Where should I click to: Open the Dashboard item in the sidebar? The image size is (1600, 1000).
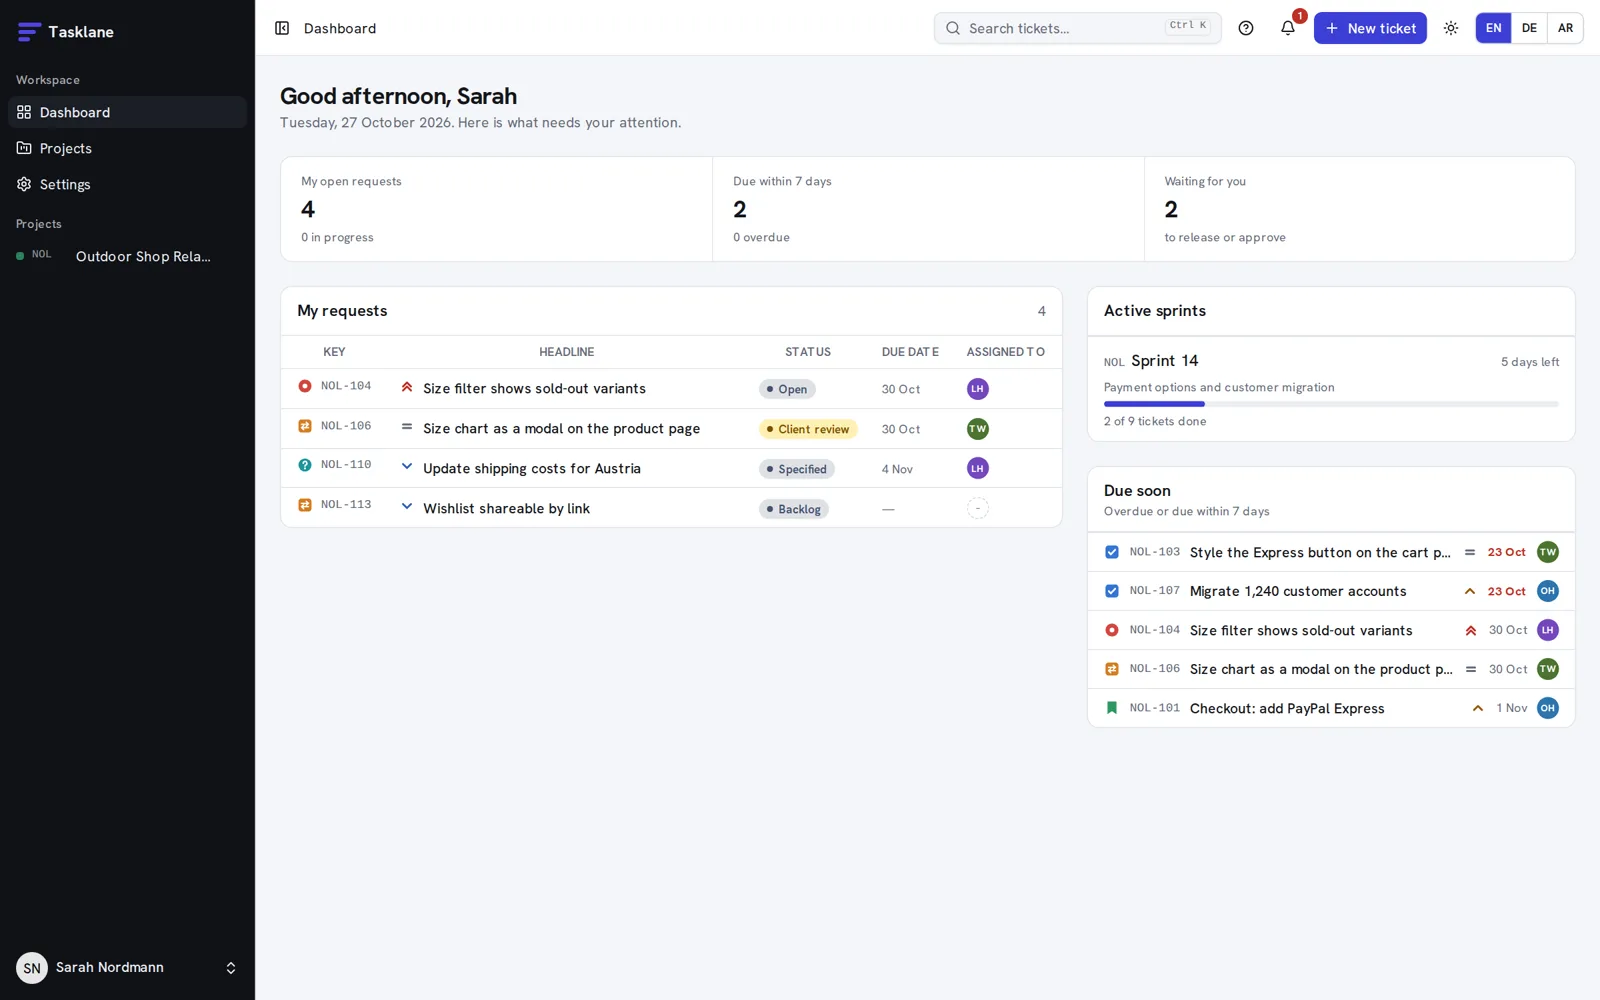tap(127, 112)
